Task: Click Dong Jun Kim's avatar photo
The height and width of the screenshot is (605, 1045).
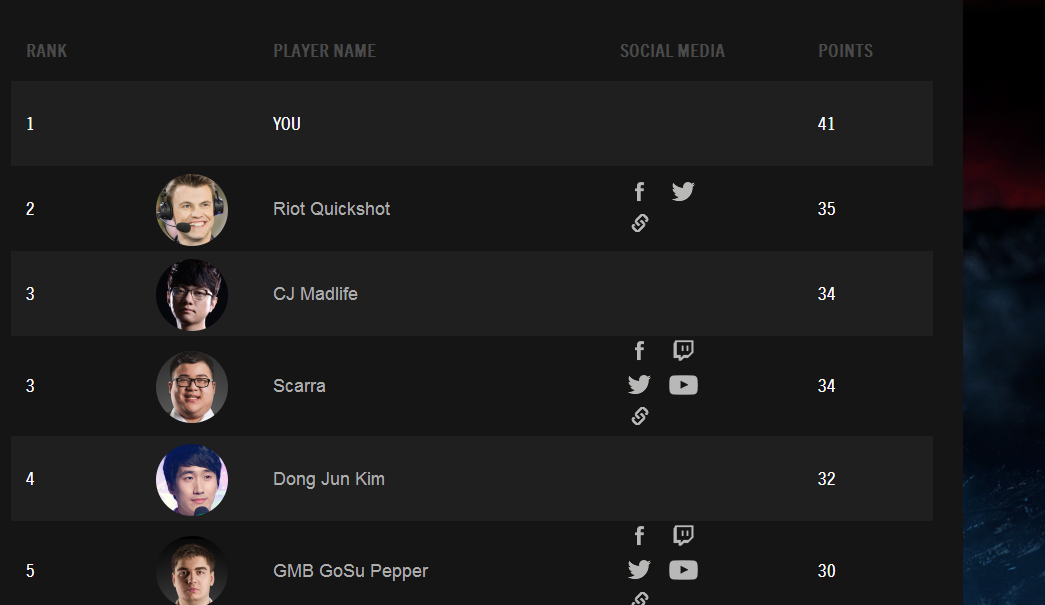Action: (x=192, y=480)
